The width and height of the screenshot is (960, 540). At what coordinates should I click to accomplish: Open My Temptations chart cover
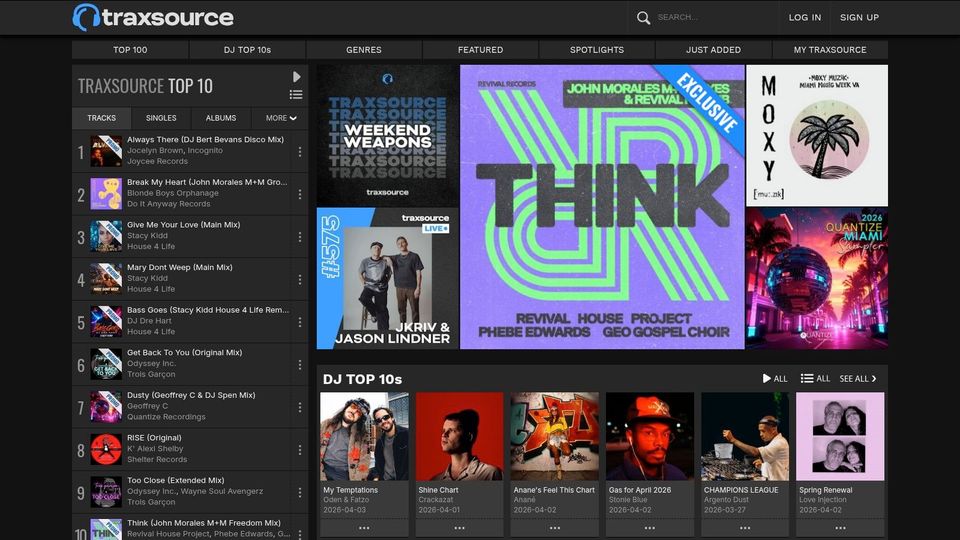point(364,437)
